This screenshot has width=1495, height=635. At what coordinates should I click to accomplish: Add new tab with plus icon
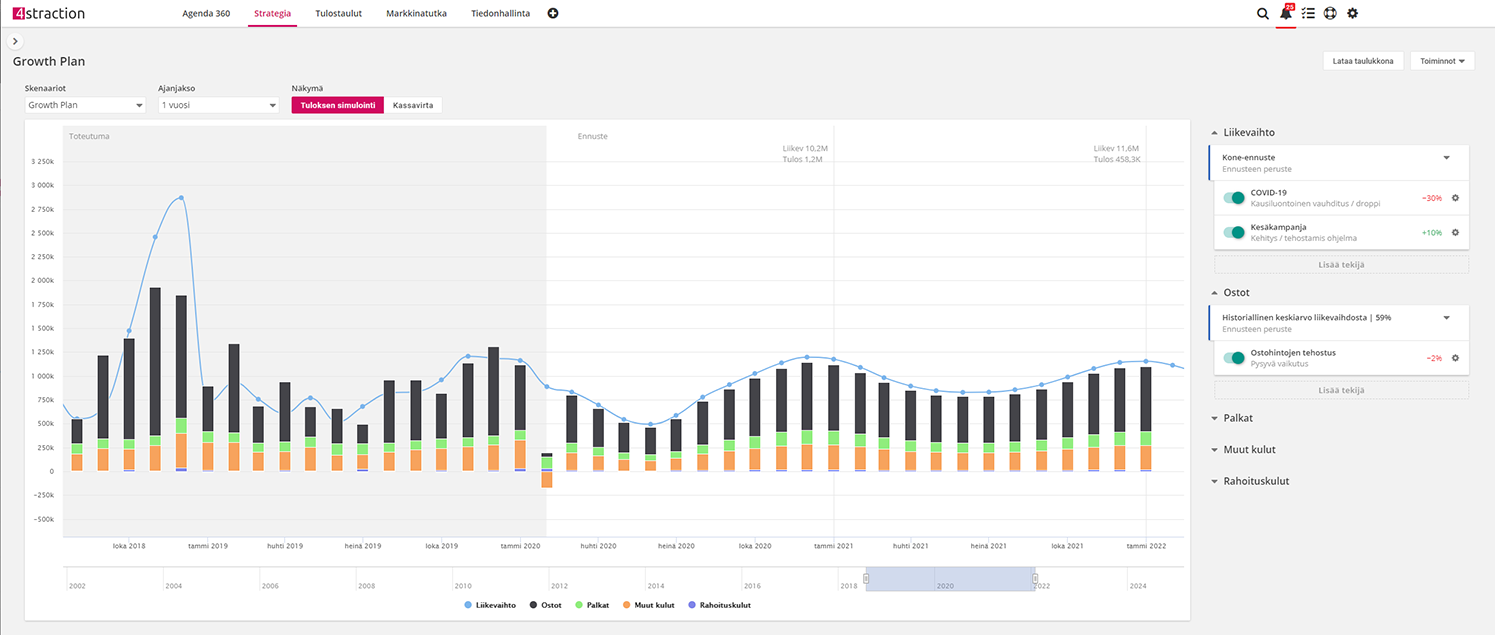click(x=553, y=14)
